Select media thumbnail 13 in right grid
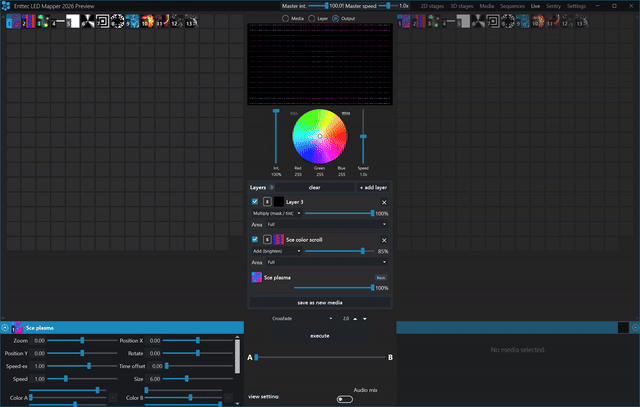Image resolution: width=640 pixels, height=407 pixels. (582, 21)
